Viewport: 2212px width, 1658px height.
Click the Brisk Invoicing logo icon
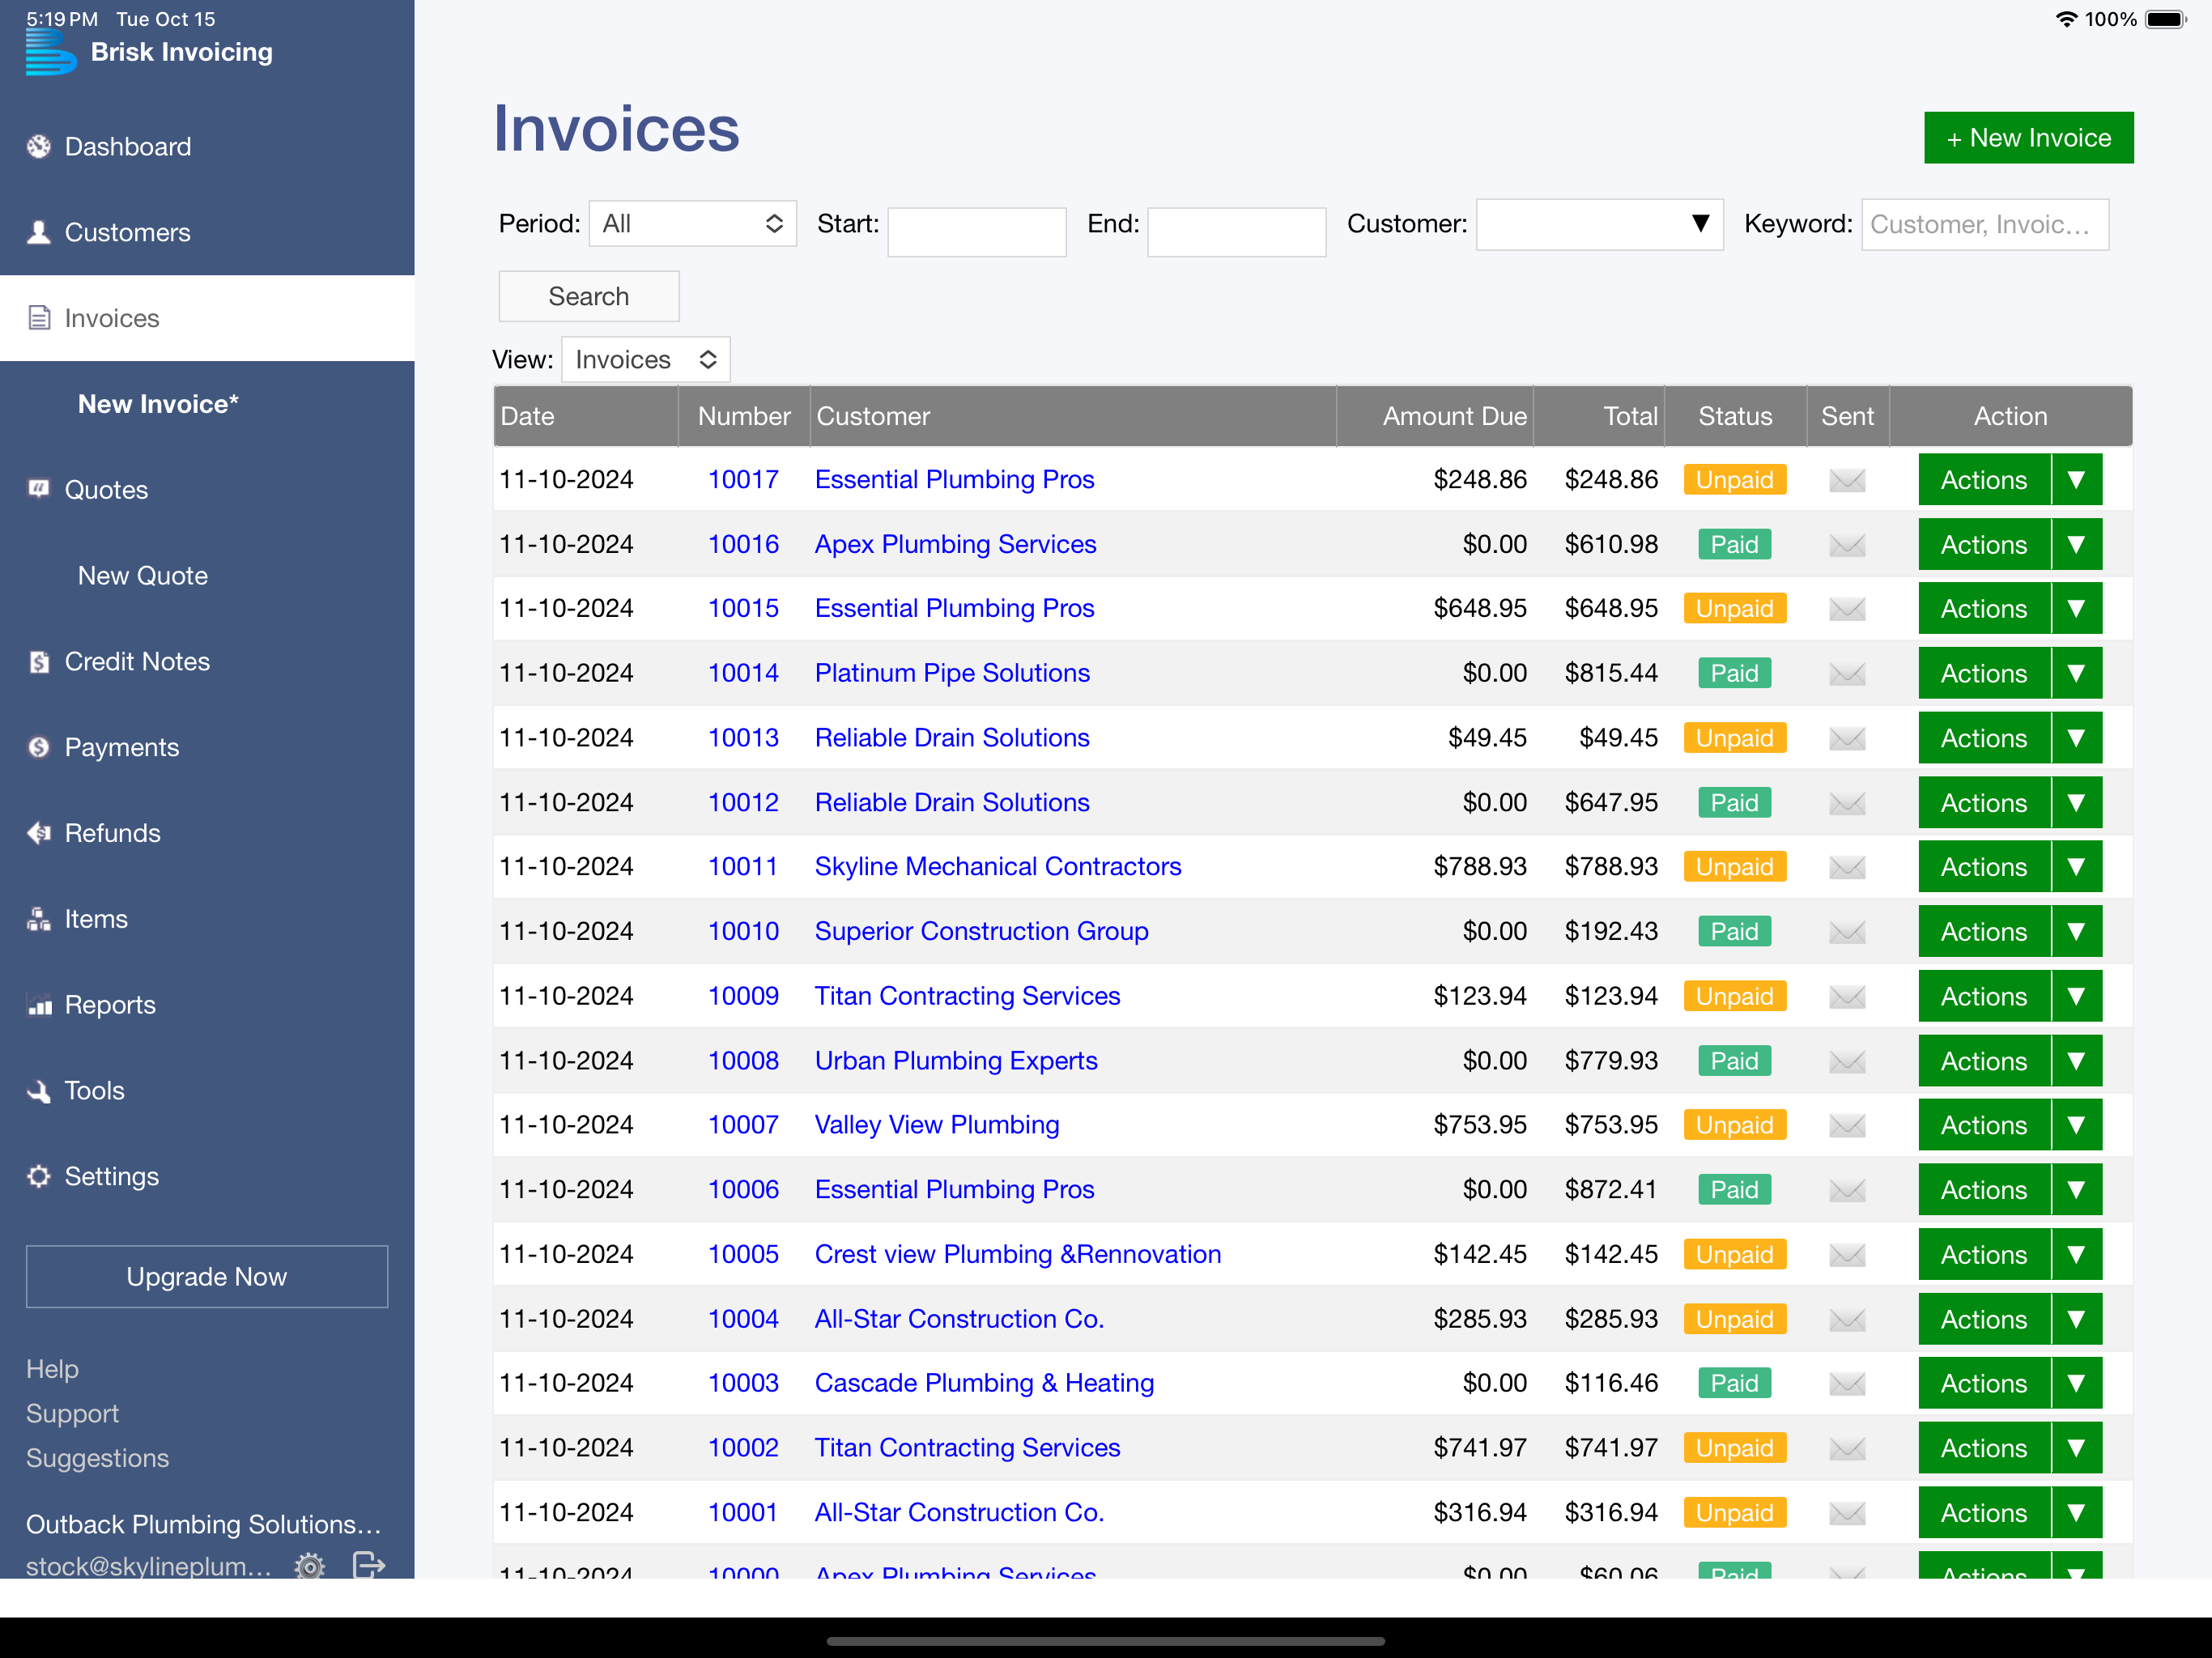click(x=50, y=52)
